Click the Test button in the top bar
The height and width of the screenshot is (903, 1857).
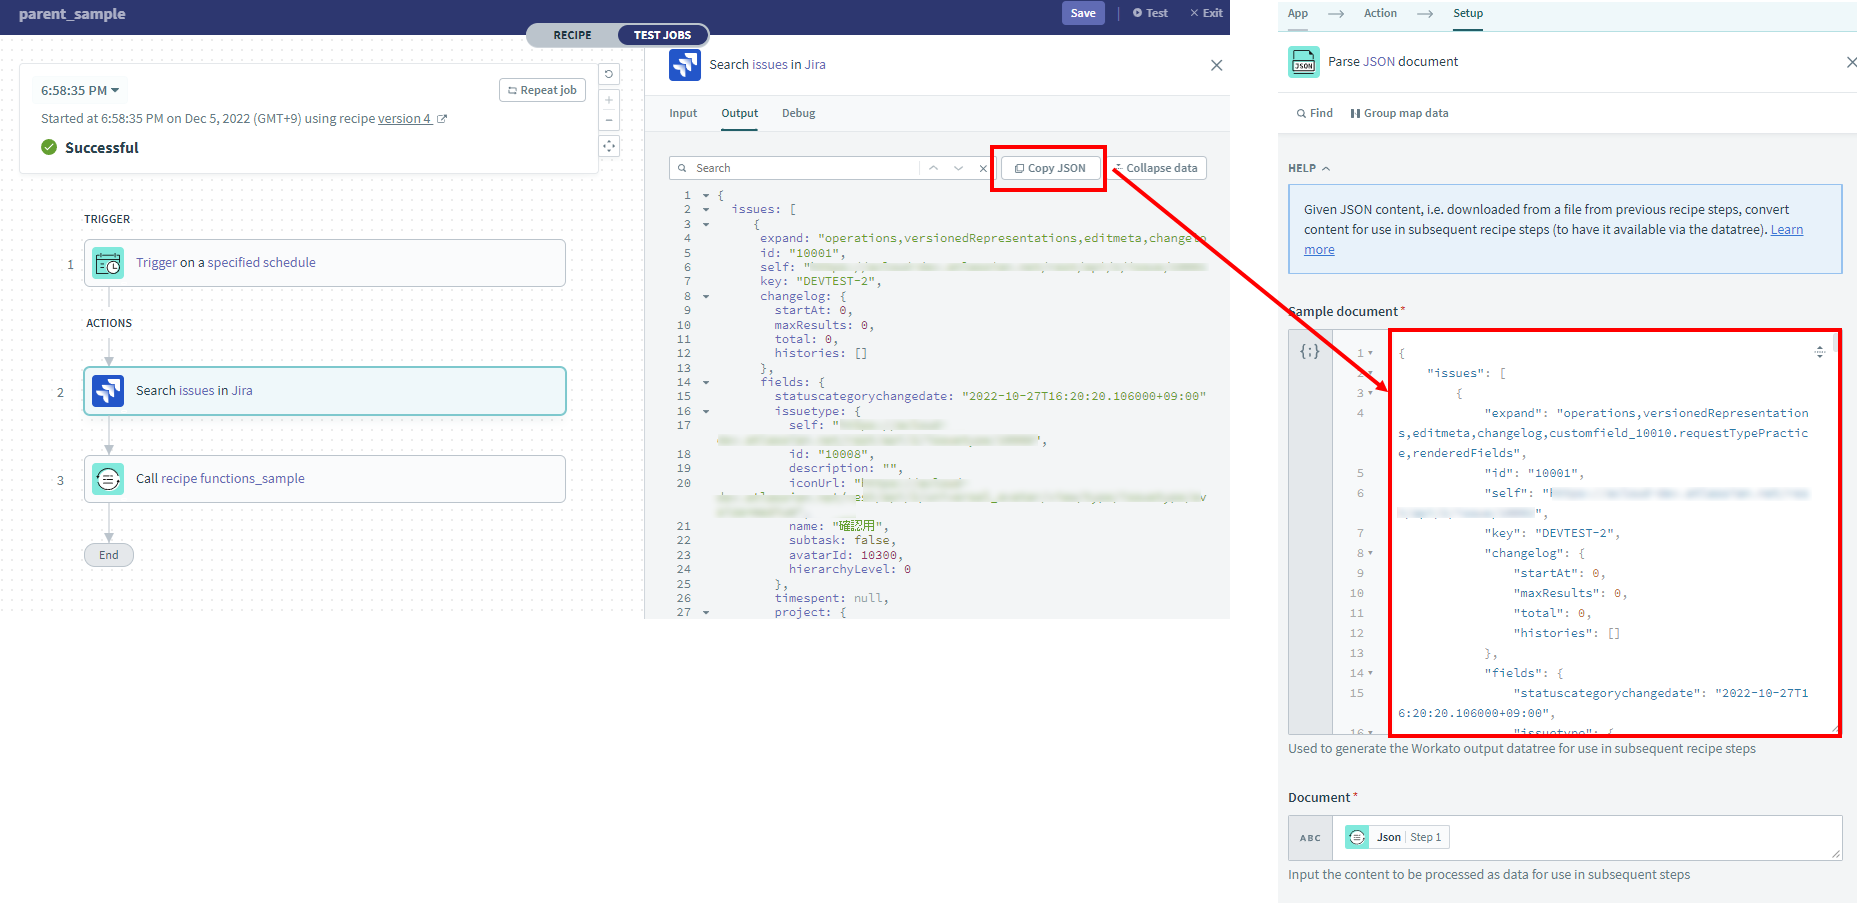pyautogui.click(x=1150, y=13)
